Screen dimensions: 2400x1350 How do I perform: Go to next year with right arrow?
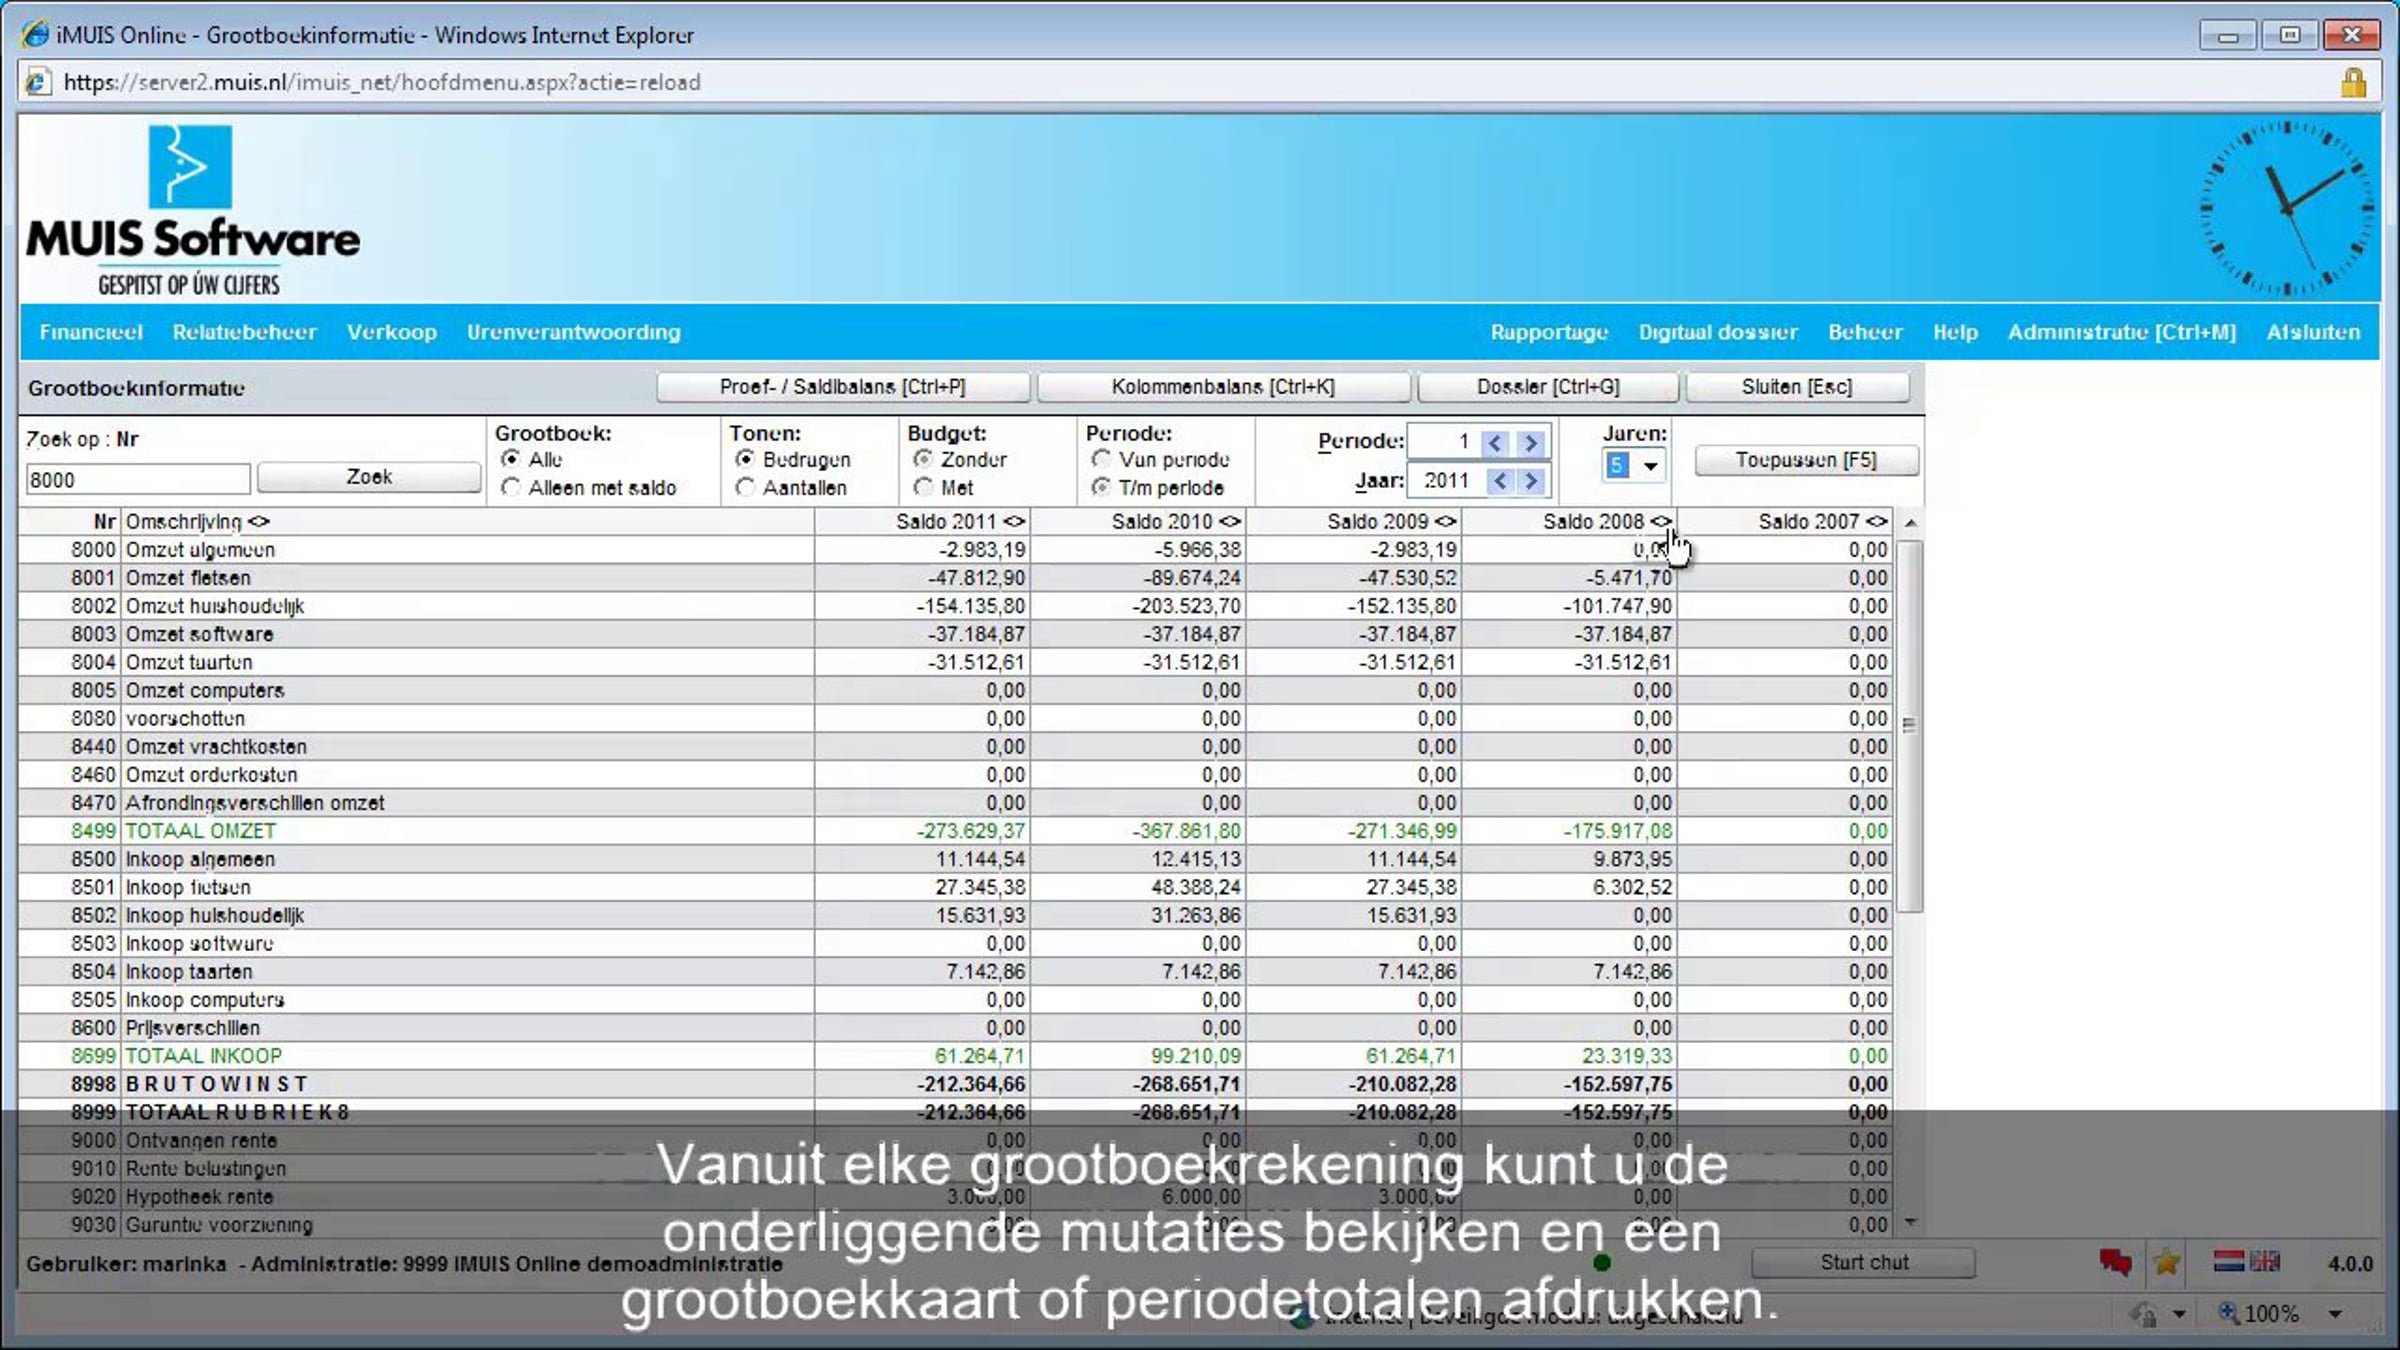pos(1531,481)
